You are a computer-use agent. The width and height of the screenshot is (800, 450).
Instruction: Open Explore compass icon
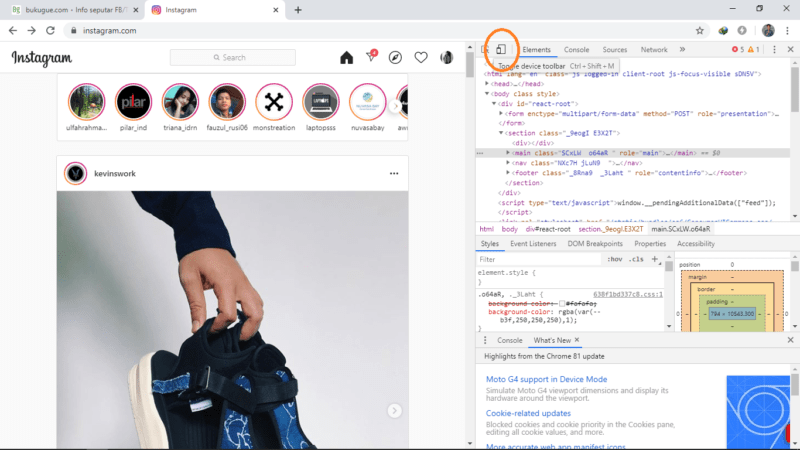point(395,58)
